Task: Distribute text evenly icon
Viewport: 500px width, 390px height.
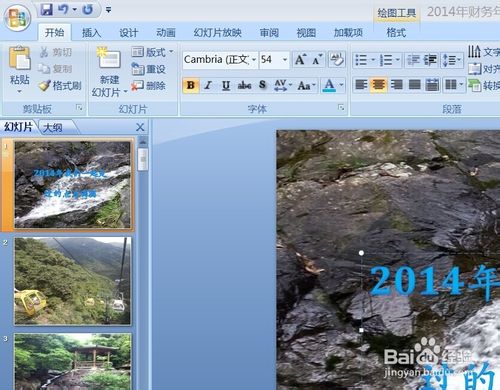Action: click(x=432, y=85)
